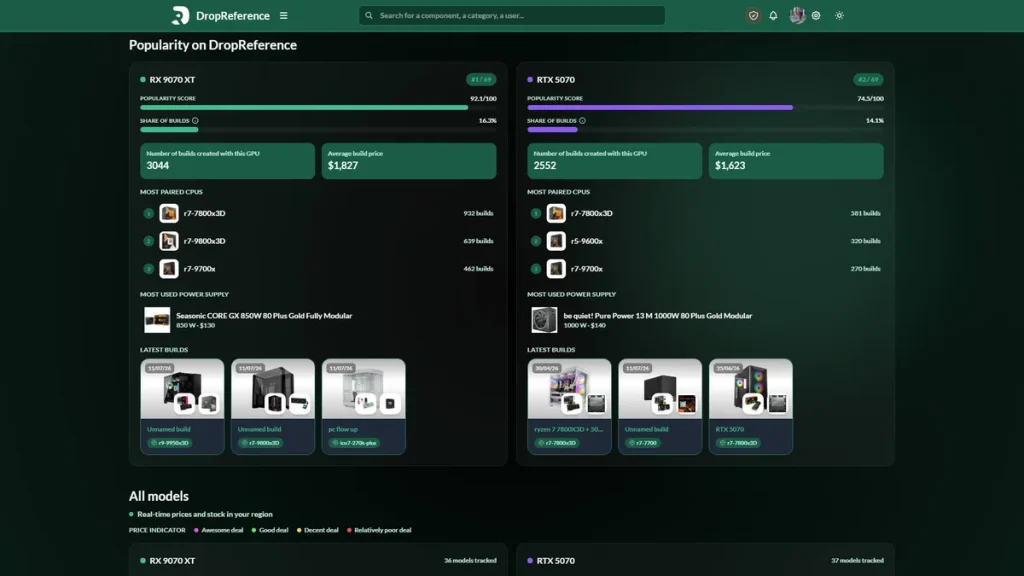The image size is (1024, 576).
Task: Click RX 9070 XT heading under All models
Action: pos(172,561)
